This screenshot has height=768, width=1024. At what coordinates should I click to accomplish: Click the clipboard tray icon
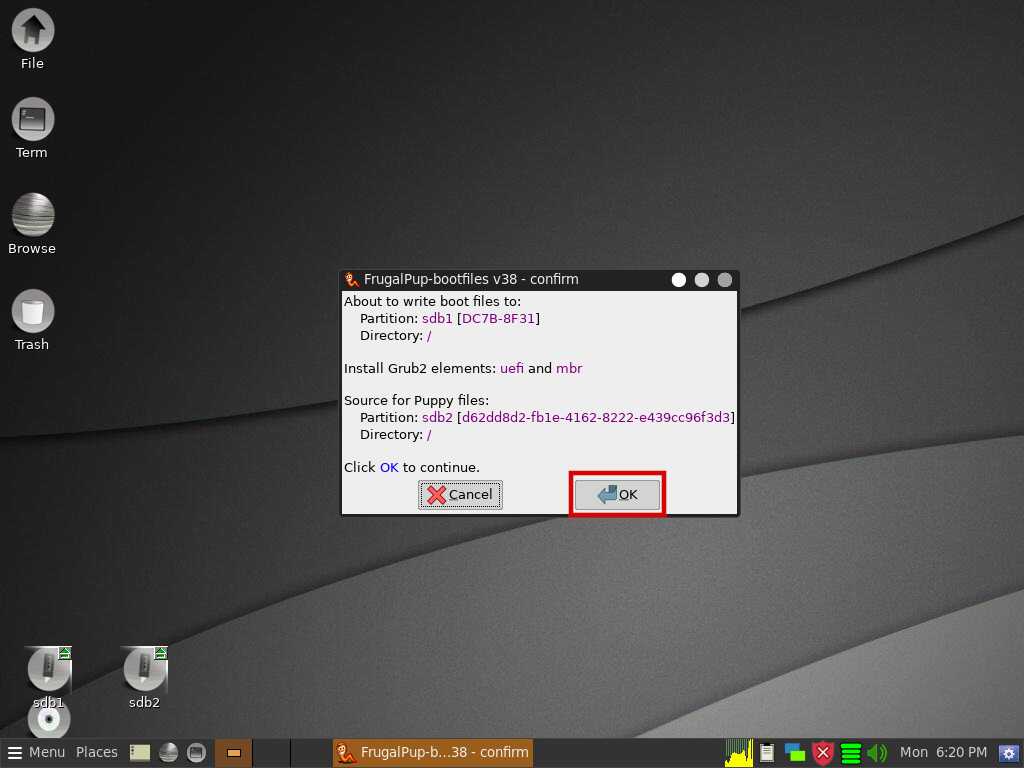click(767, 752)
